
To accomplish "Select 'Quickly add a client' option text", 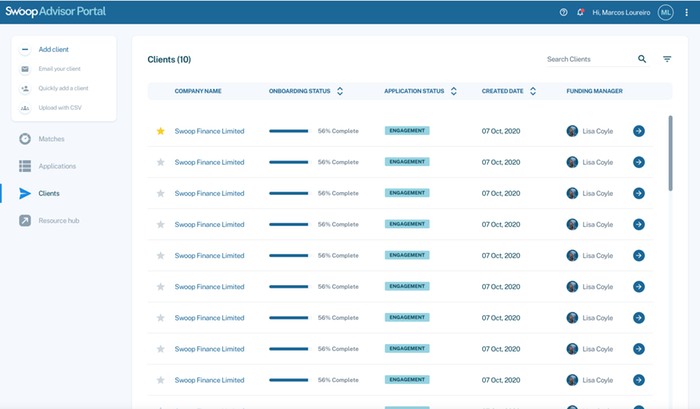I will [x=63, y=88].
